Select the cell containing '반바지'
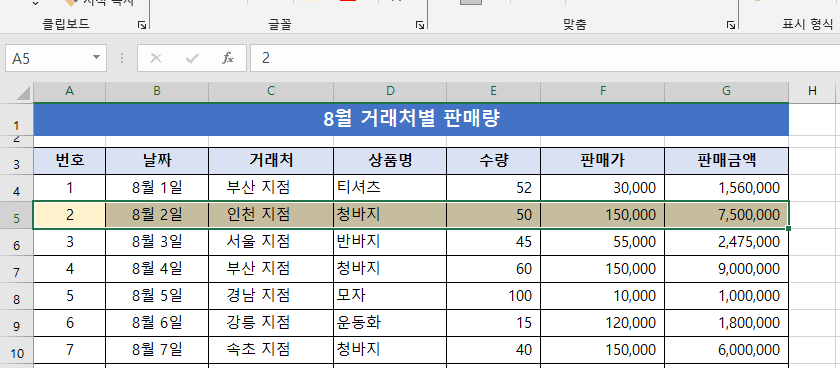The height and width of the screenshot is (368, 840). [x=390, y=242]
